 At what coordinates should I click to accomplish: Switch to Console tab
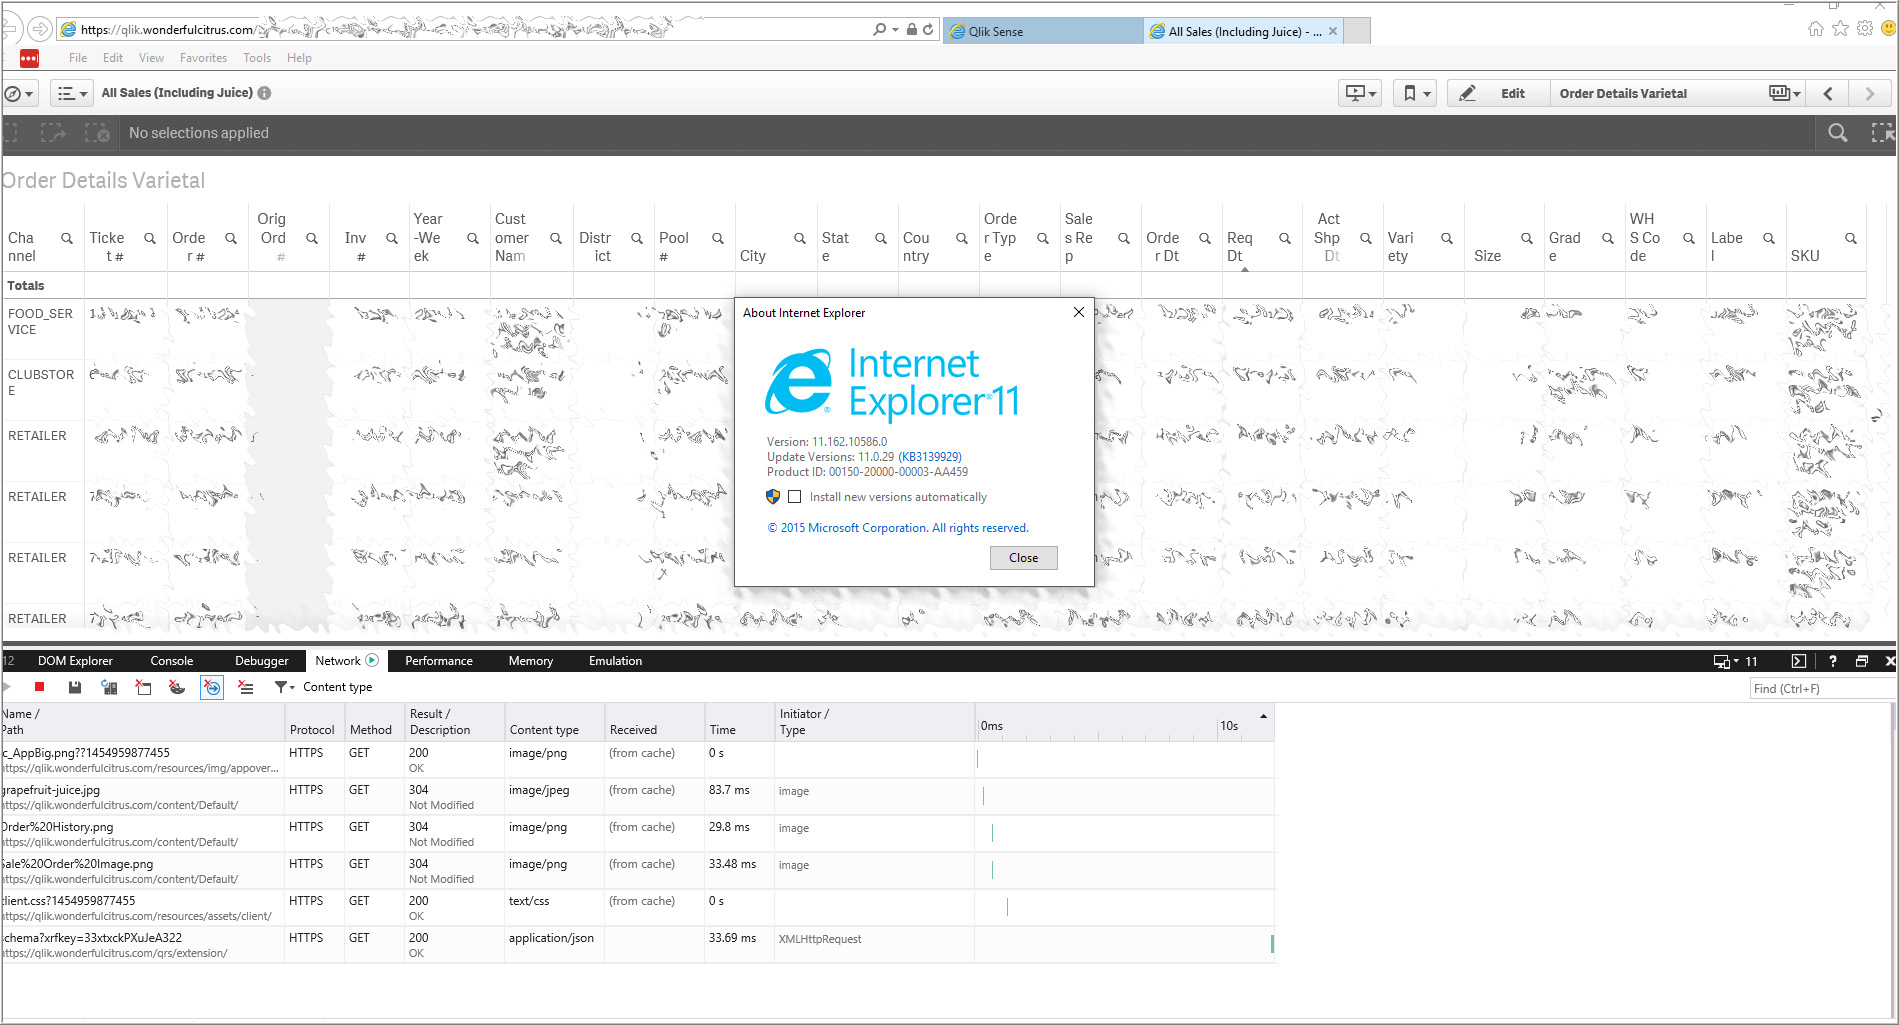point(172,661)
